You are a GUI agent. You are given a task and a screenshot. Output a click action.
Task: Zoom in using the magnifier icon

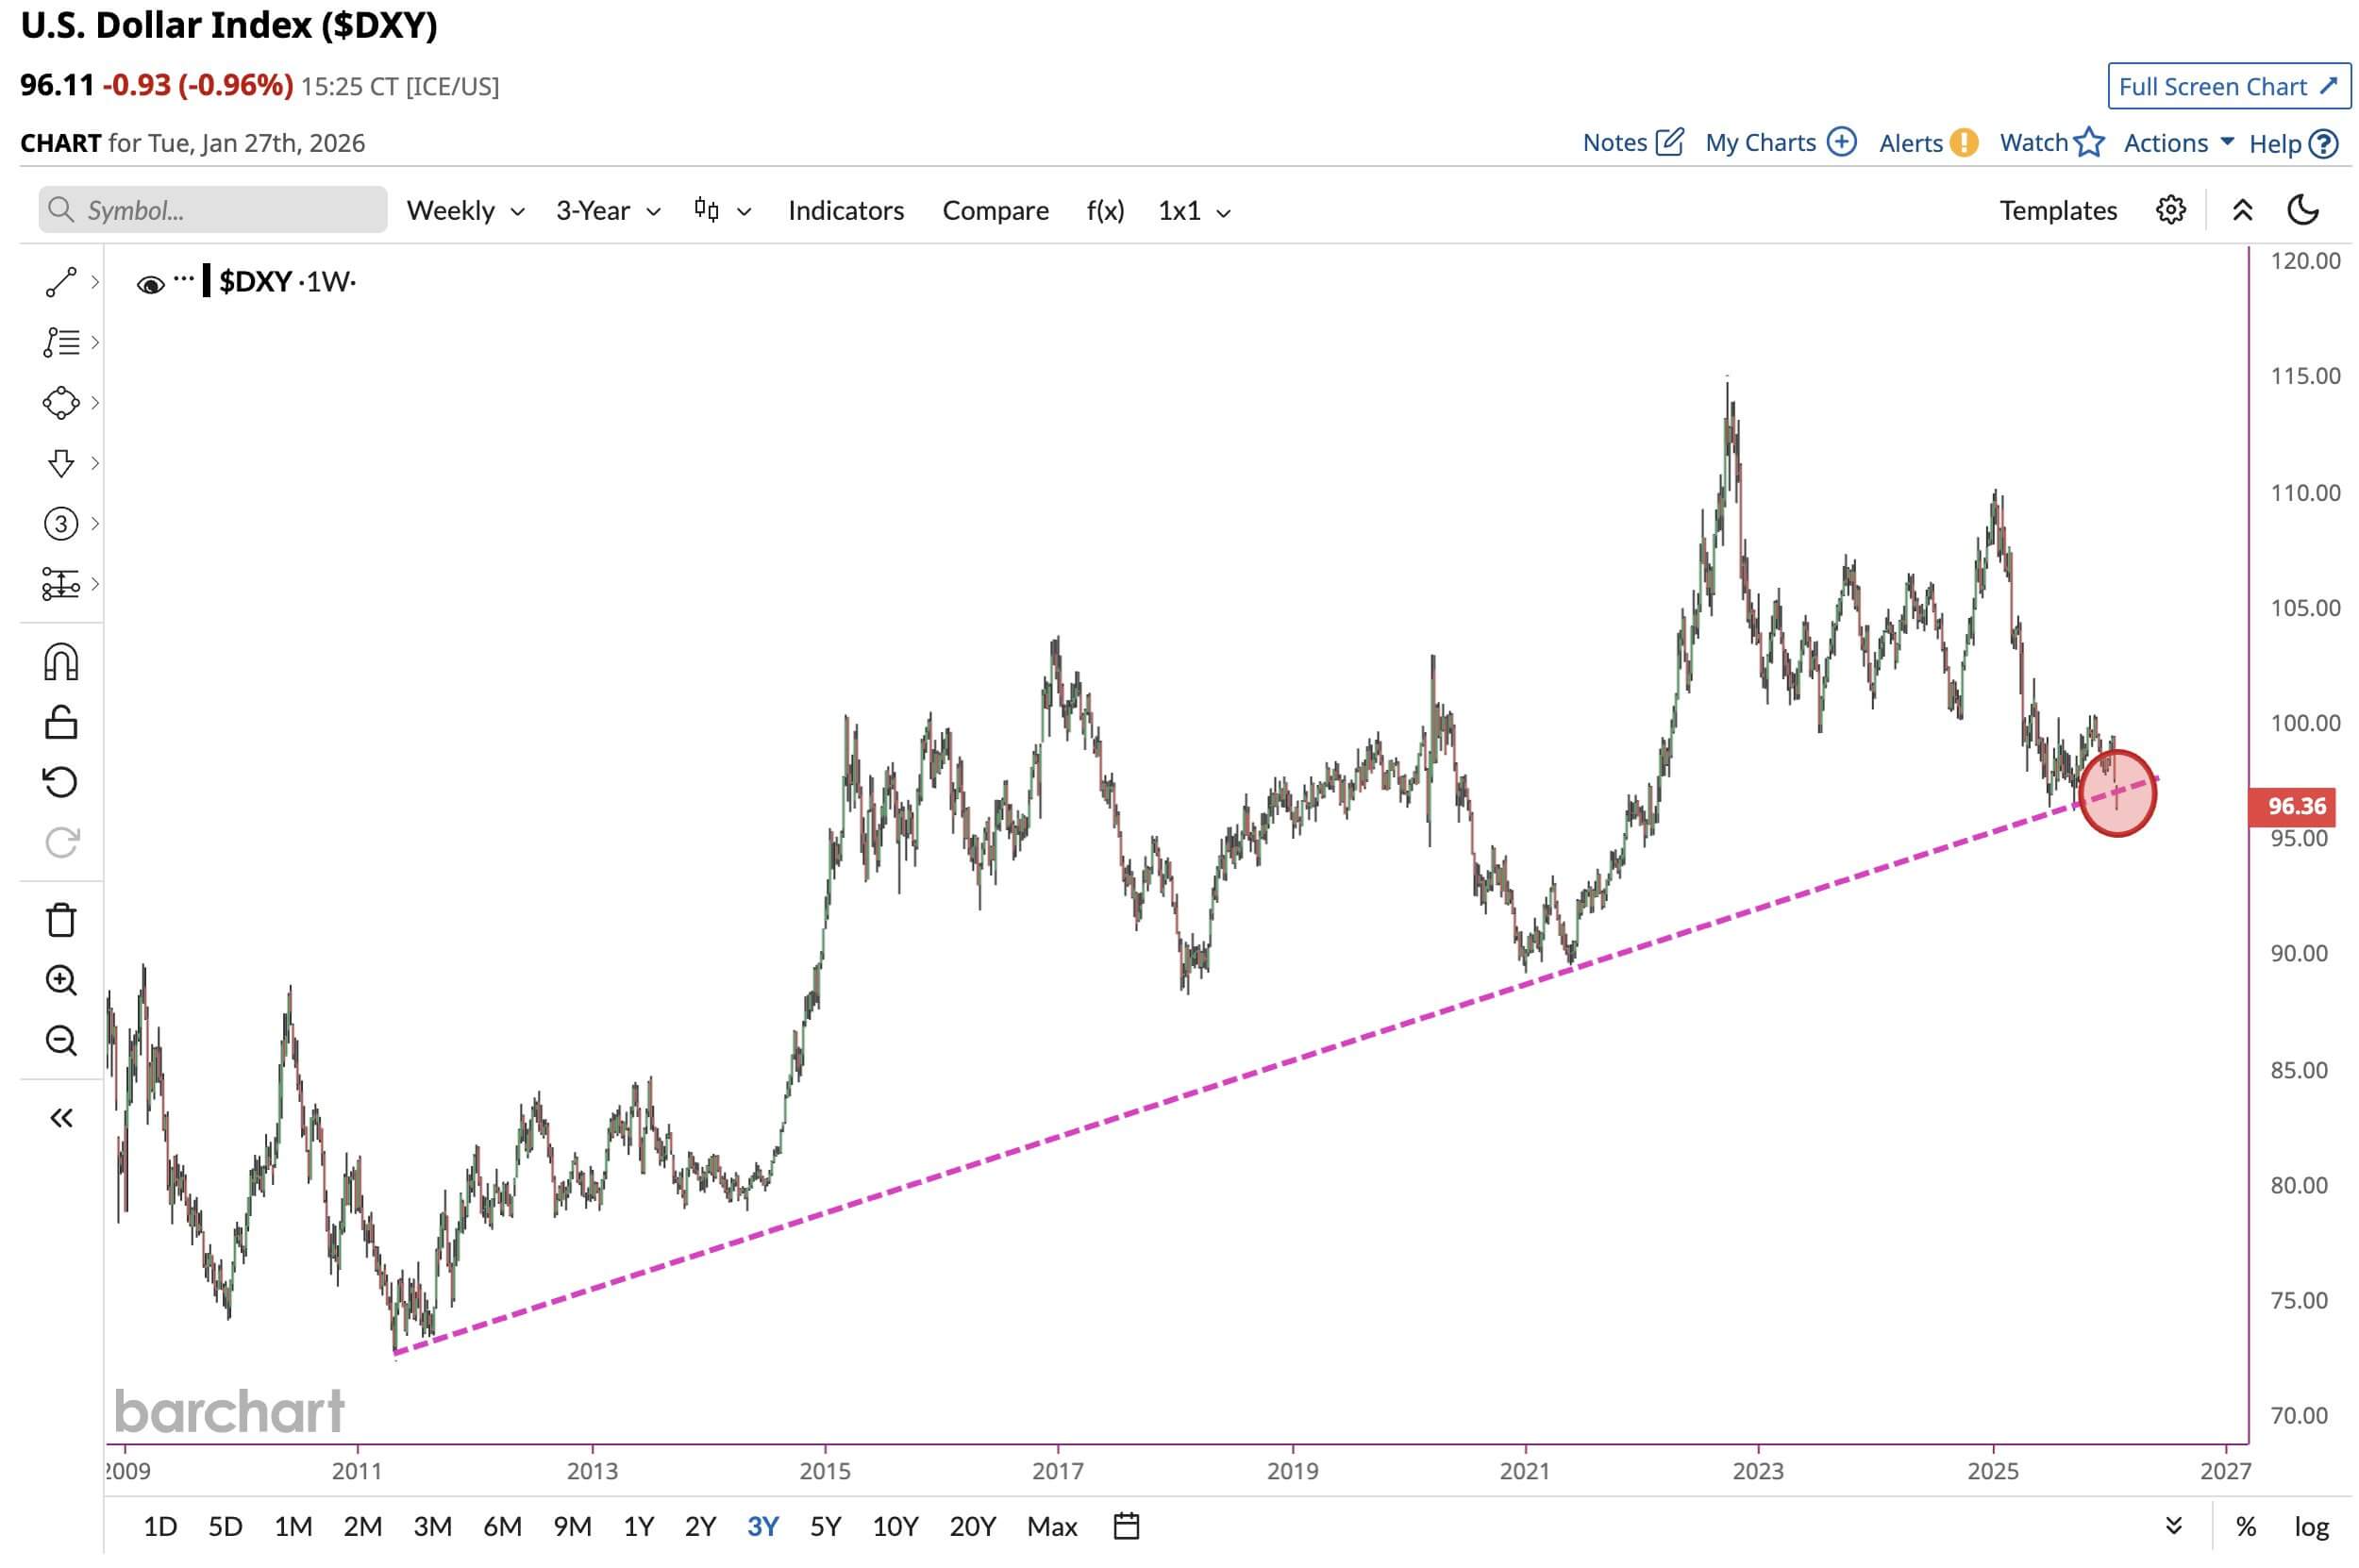pyautogui.click(x=60, y=981)
